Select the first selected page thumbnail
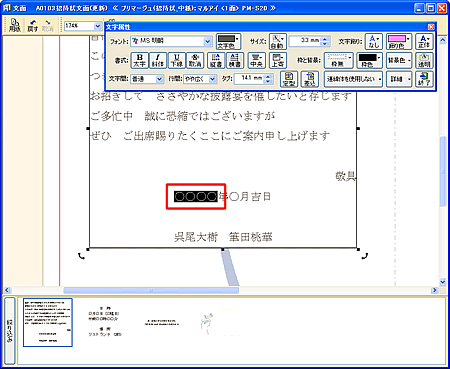Screen dimensions: 450x369 point(48,322)
